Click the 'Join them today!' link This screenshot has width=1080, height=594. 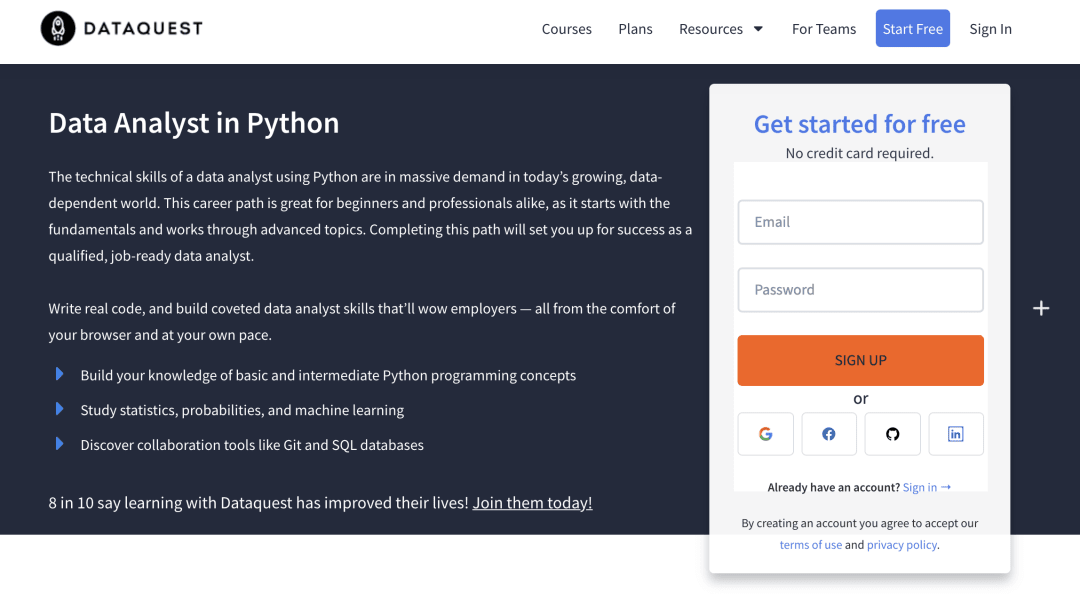click(x=532, y=502)
